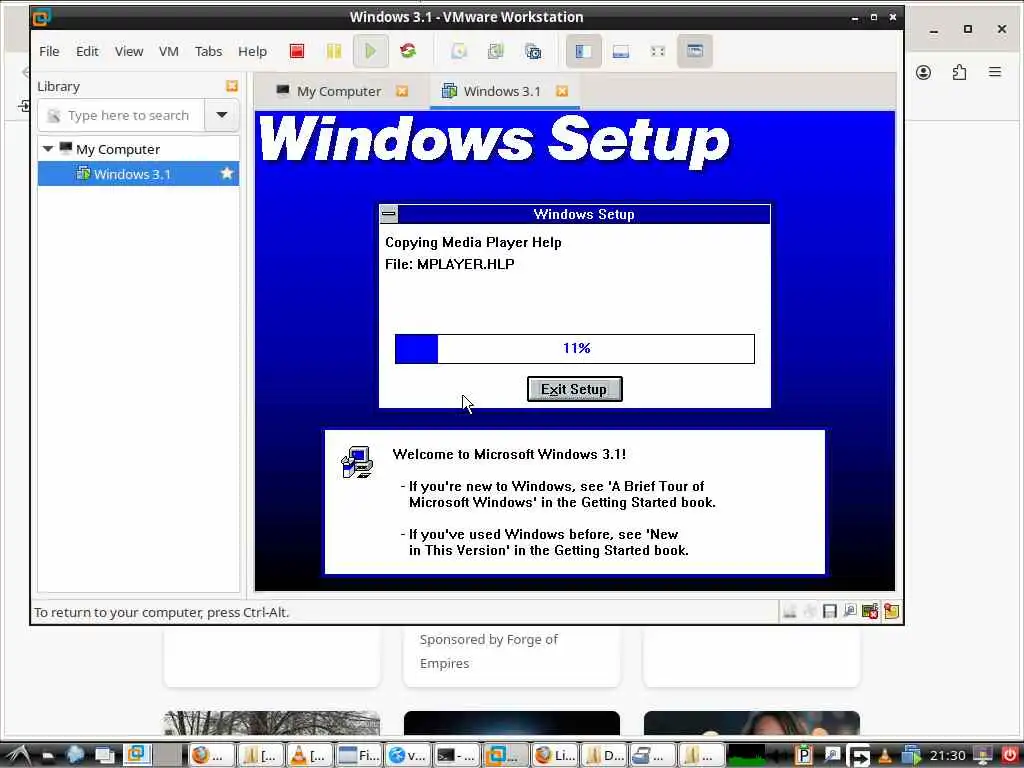This screenshot has width=1024, height=768.
Task: Close the My Computer tab
Action: pos(402,91)
